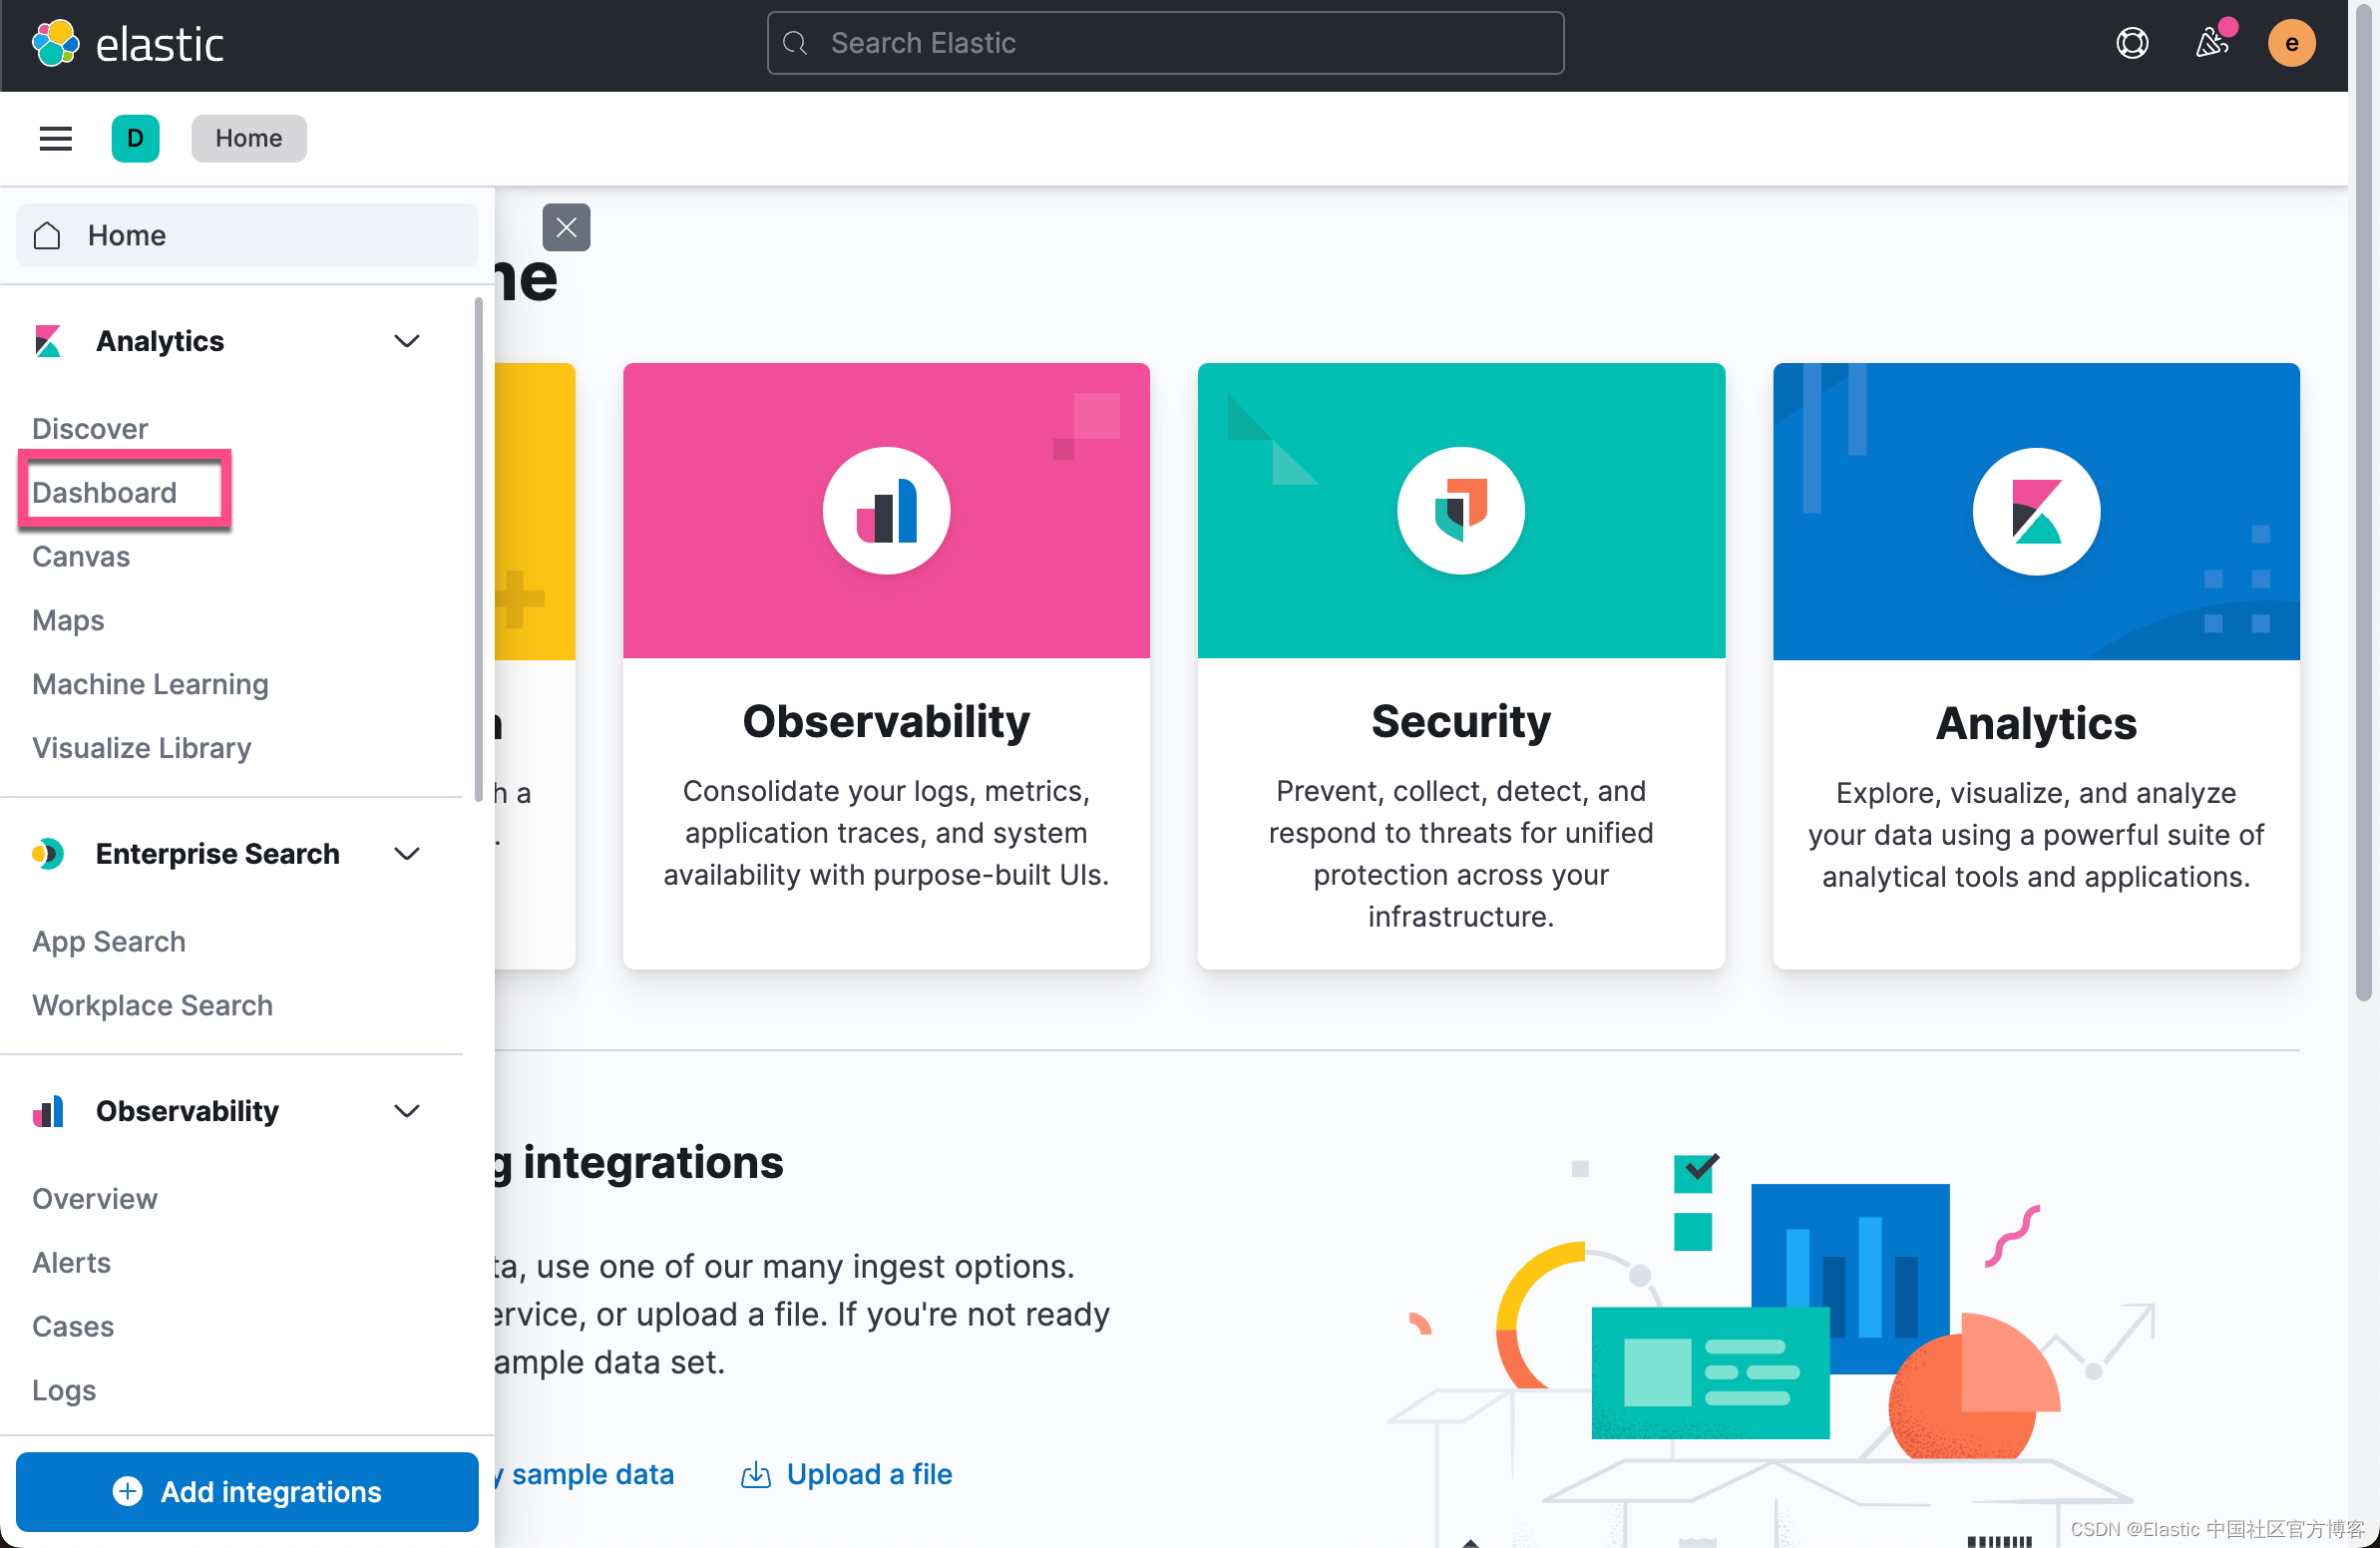Click the Home breadcrumb badge
Image resolution: width=2380 pixels, height=1548 pixels.
click(248, 138)
